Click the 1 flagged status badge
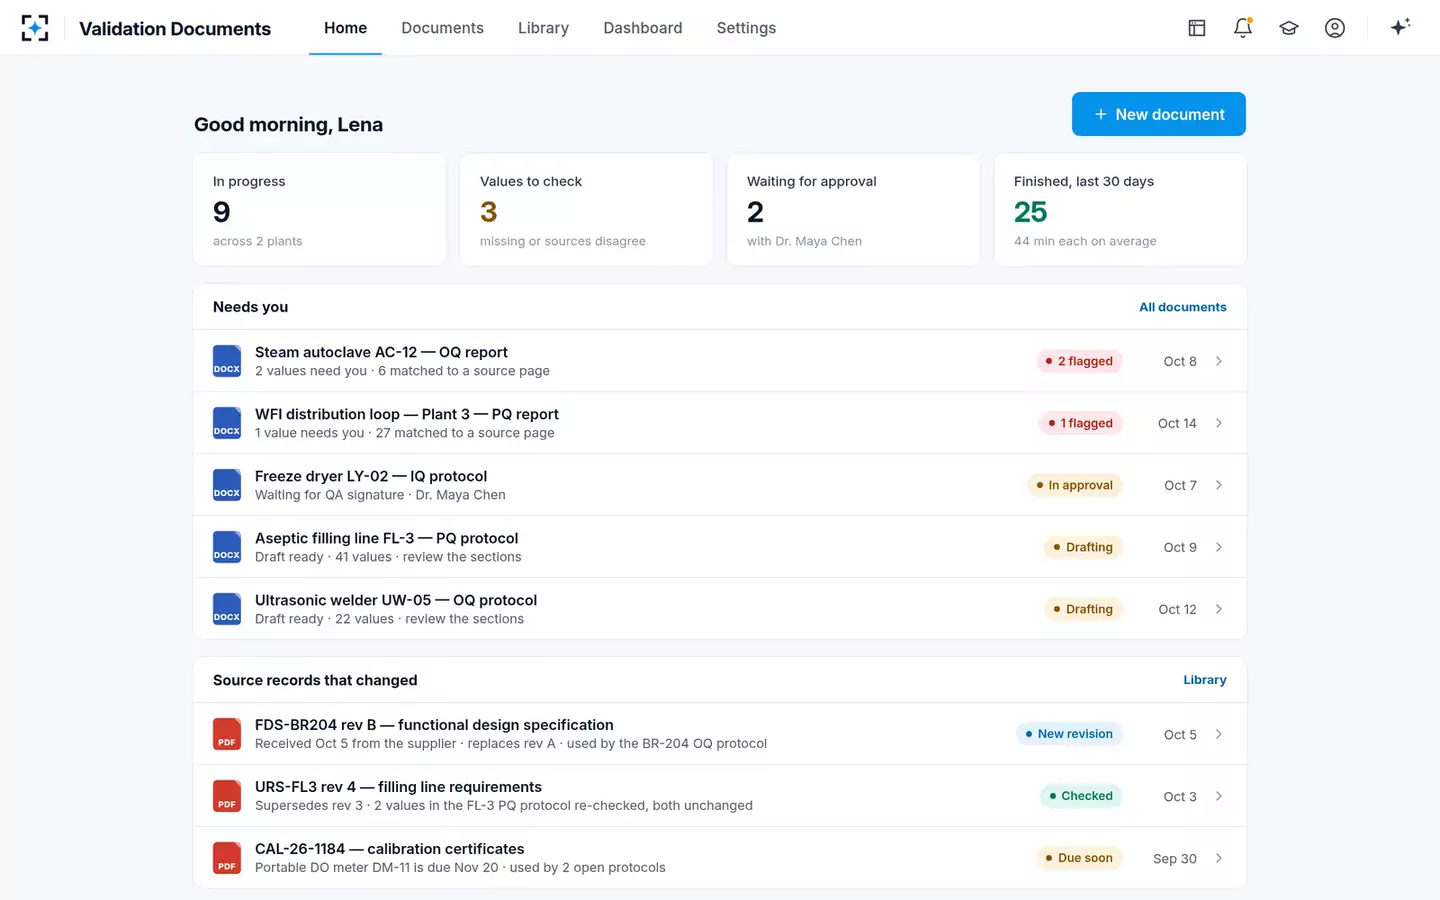 (1080, 423)
